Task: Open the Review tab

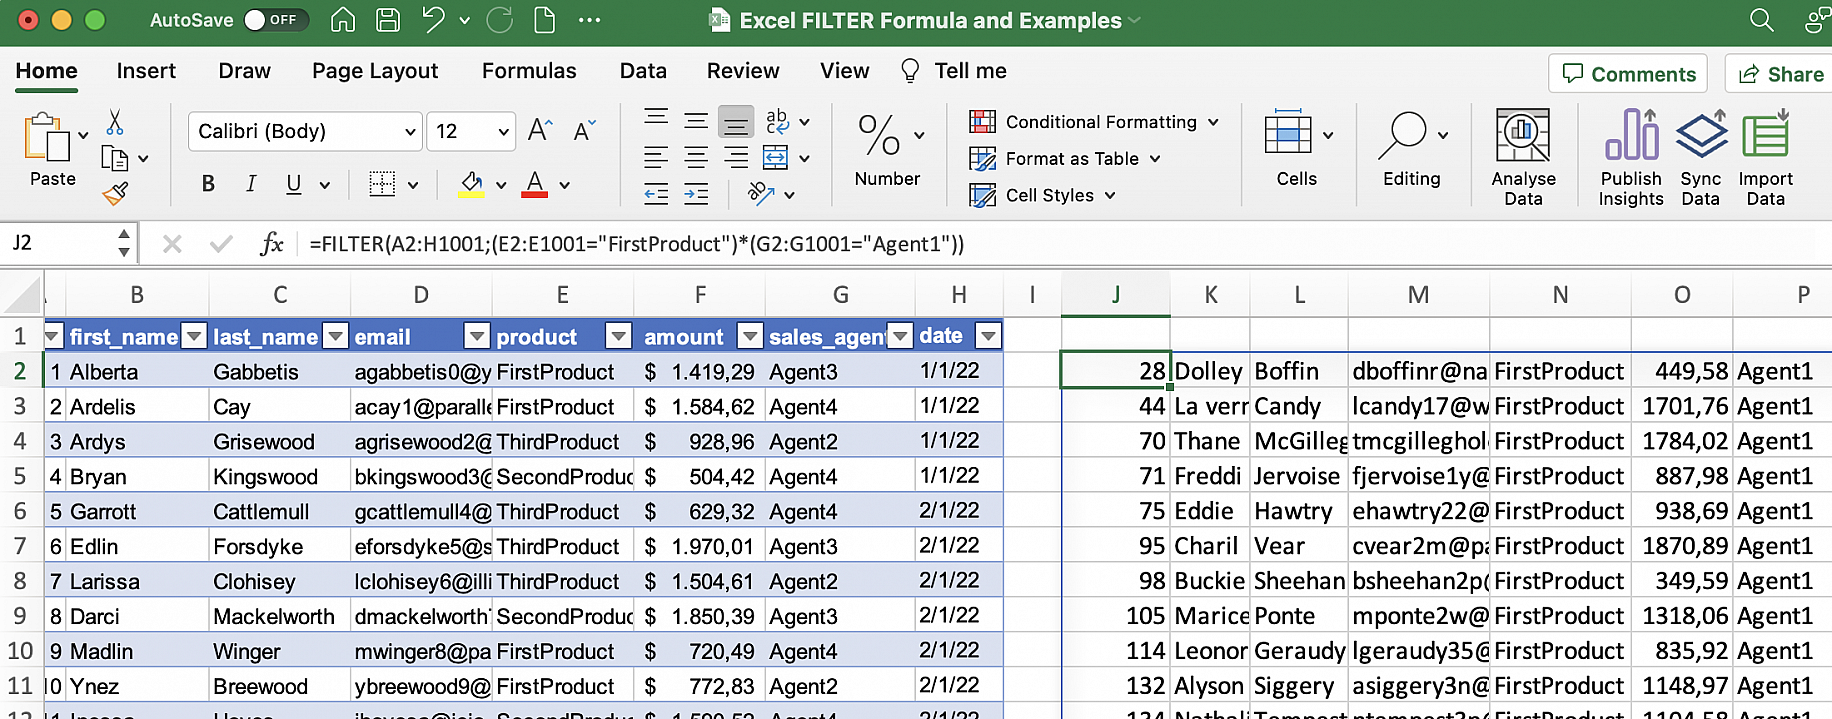Action: tap(743, 71)
